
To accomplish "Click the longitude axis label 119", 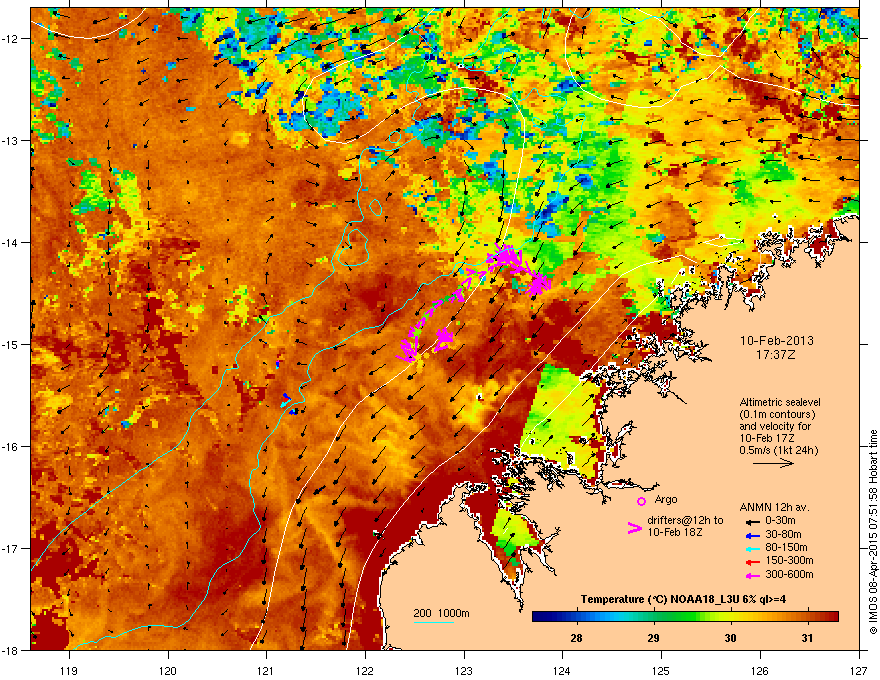I will coord(69,671).
